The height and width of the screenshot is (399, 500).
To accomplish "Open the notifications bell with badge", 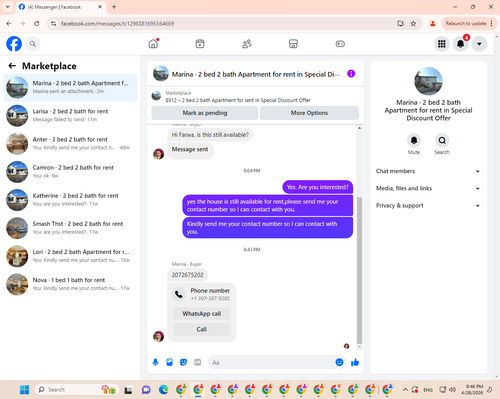I will tap(461, 44).
